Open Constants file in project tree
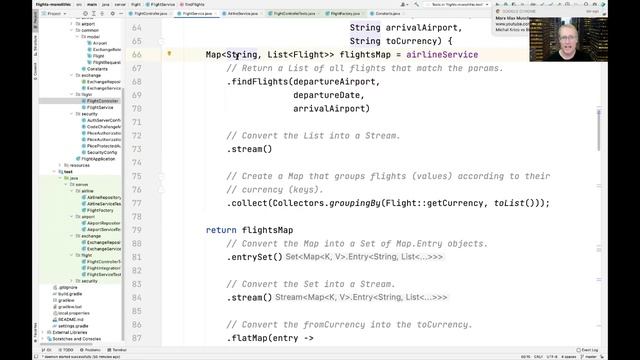This screenshot has width=640, height=360. pos(95,69)
